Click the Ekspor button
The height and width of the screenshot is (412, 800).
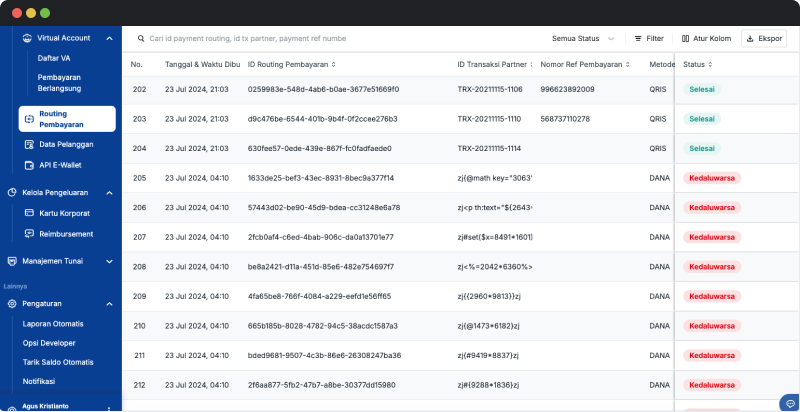pos(764,39)
